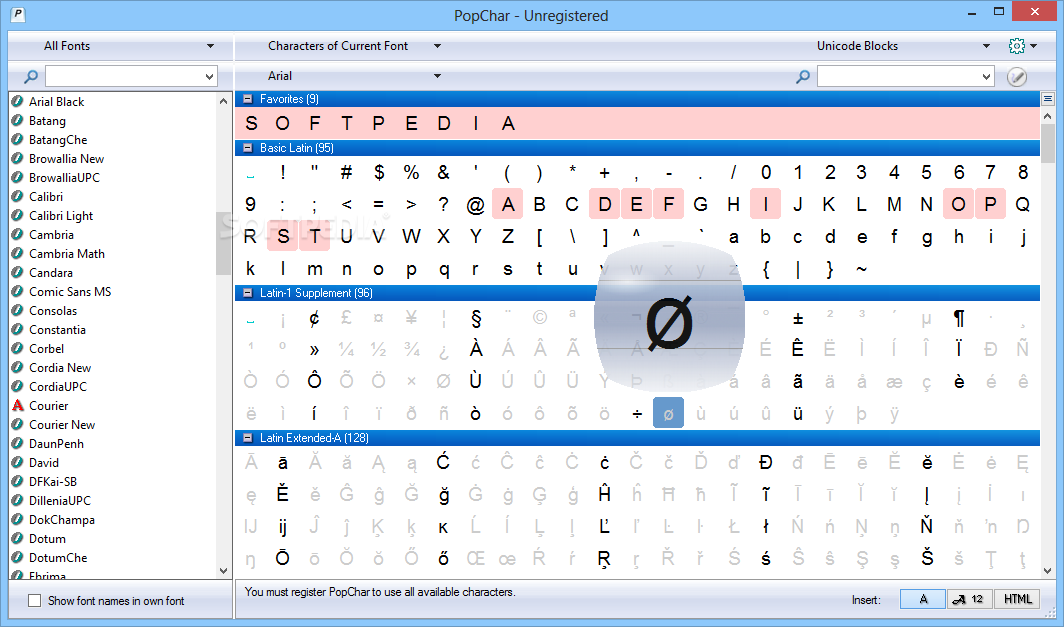Select Courier New in font list
The width and height of the screenshot is (1064, 627).
[x=62, y=425]
